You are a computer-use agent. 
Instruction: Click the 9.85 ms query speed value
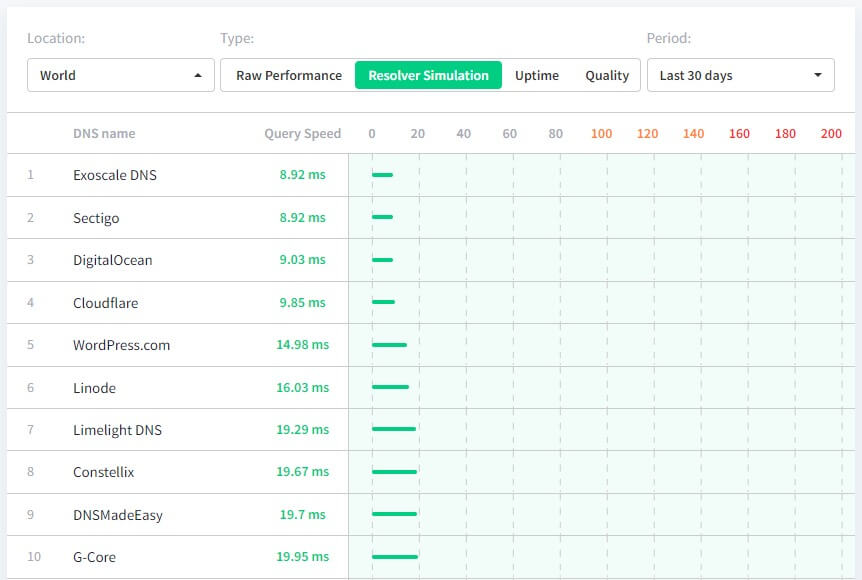click(x=302, y=302)
